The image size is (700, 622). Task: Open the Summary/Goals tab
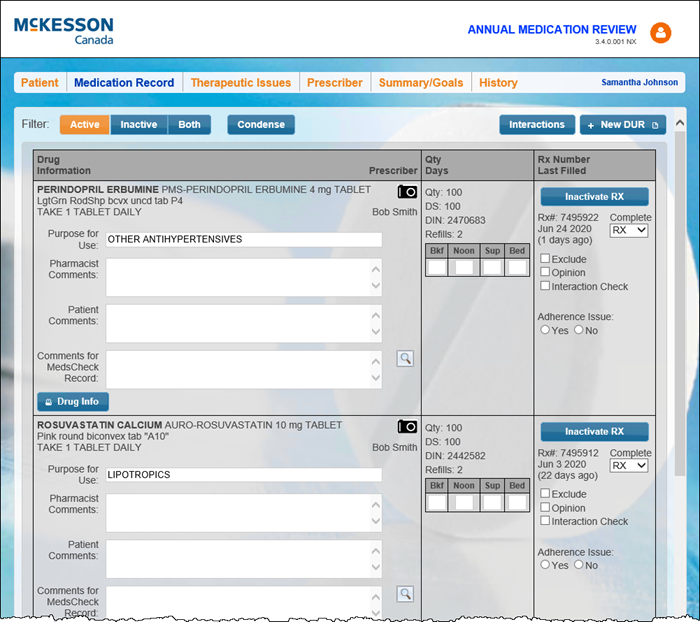420,83
